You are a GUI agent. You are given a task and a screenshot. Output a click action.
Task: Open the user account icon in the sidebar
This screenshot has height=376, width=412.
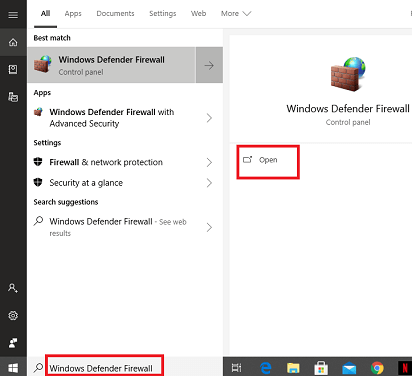pyautogui.click(x=13, y=288)
